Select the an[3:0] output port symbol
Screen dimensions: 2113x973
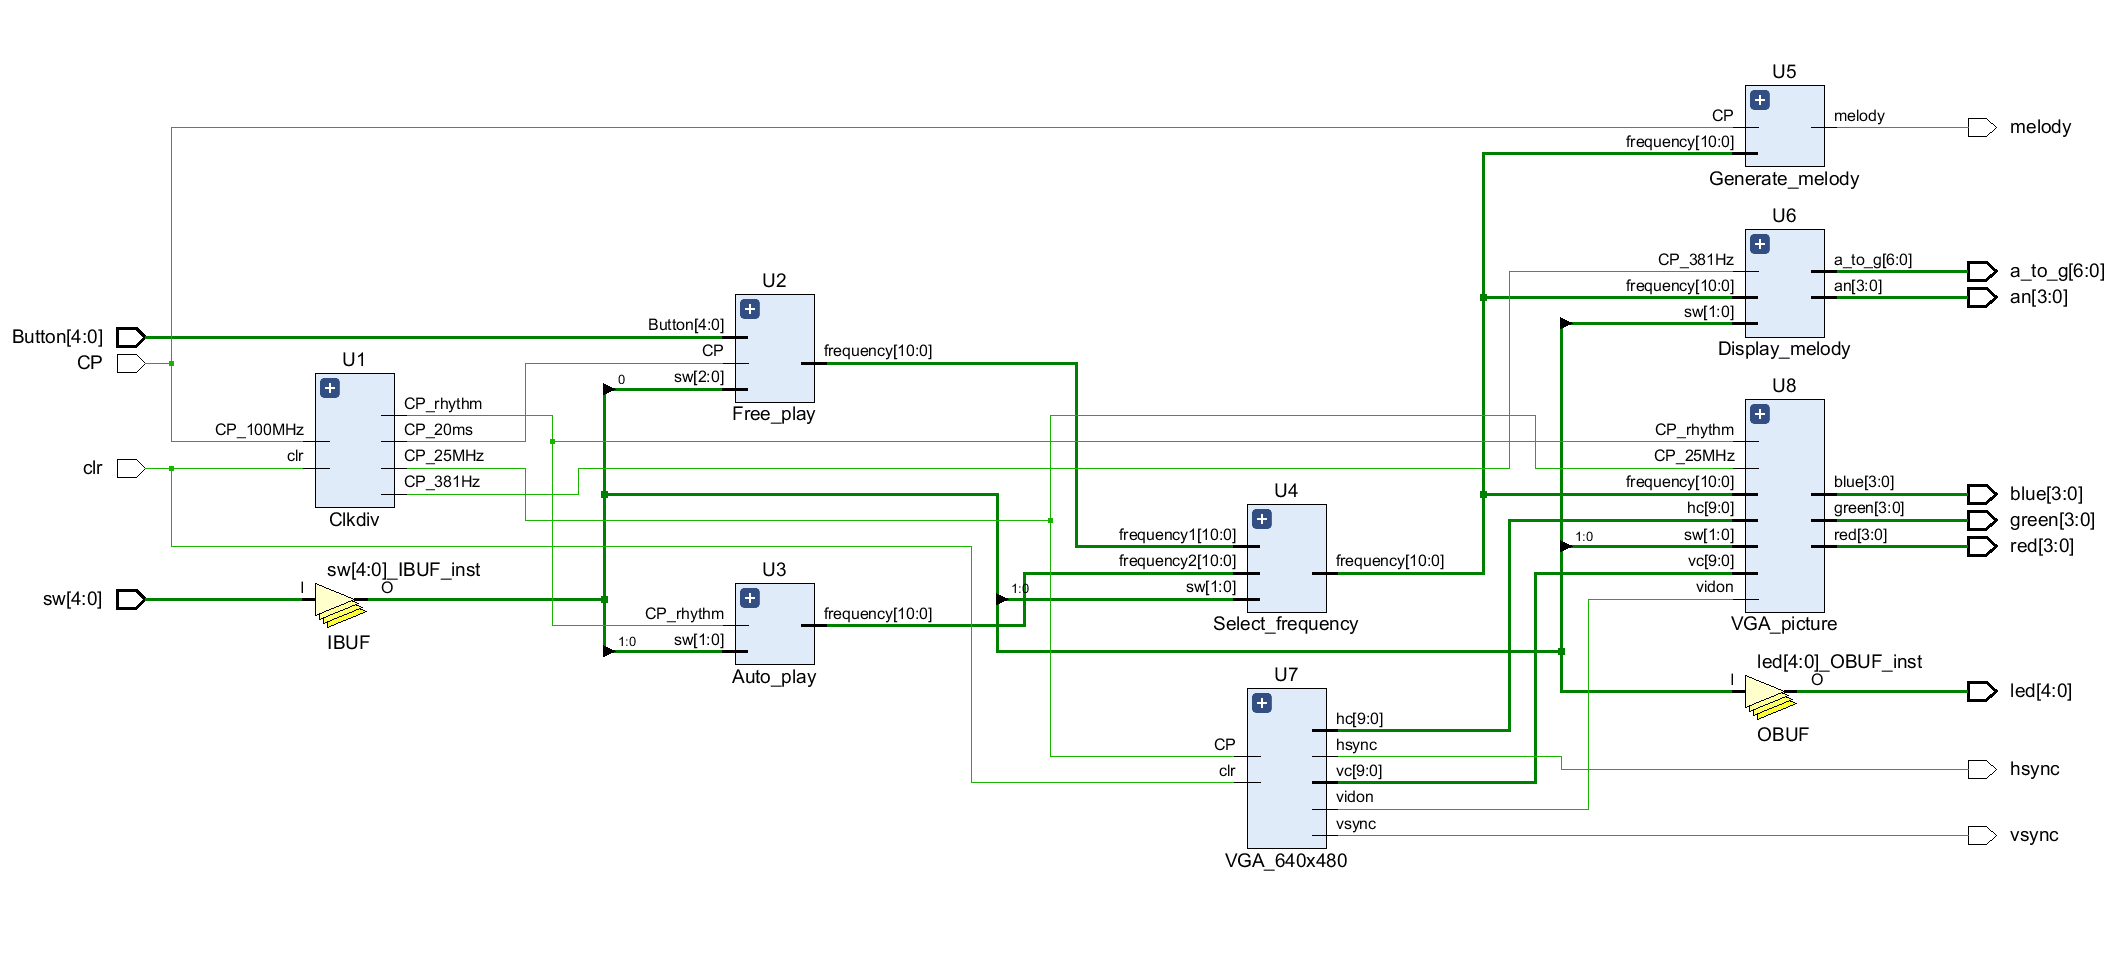pyautogui.click(x=1982, y=297)
